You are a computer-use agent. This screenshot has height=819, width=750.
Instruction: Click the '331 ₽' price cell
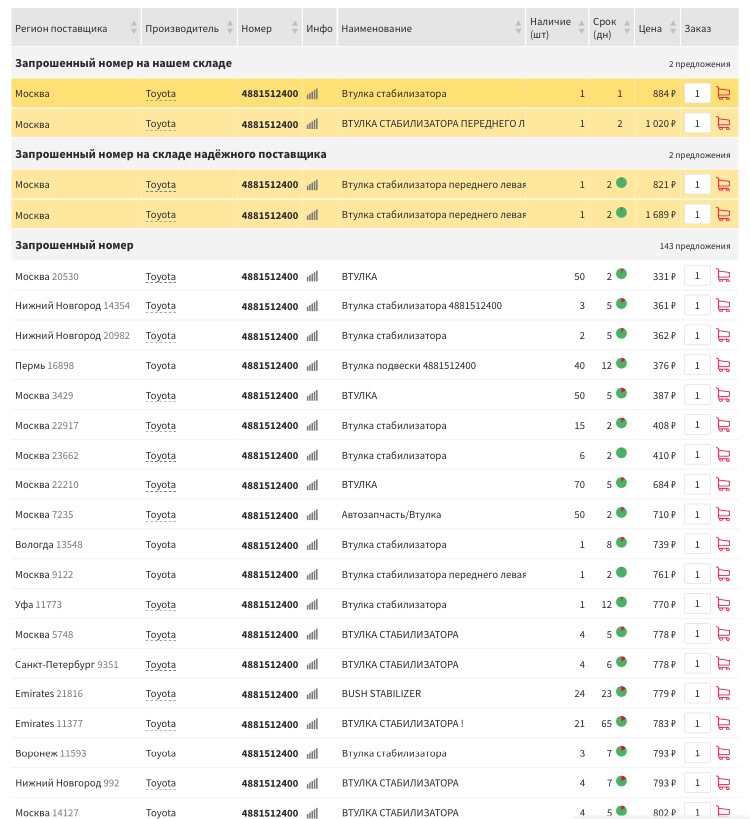(x=664, y=277)
